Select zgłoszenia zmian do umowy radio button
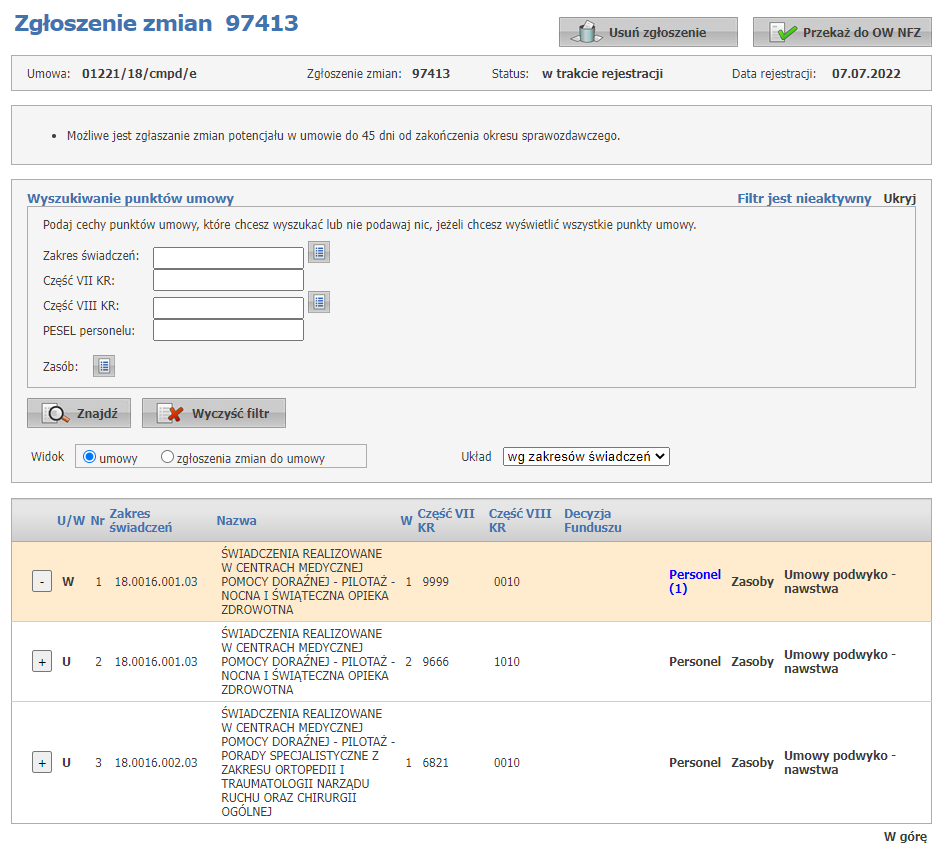The image size is (939, 849). [167, 457]
